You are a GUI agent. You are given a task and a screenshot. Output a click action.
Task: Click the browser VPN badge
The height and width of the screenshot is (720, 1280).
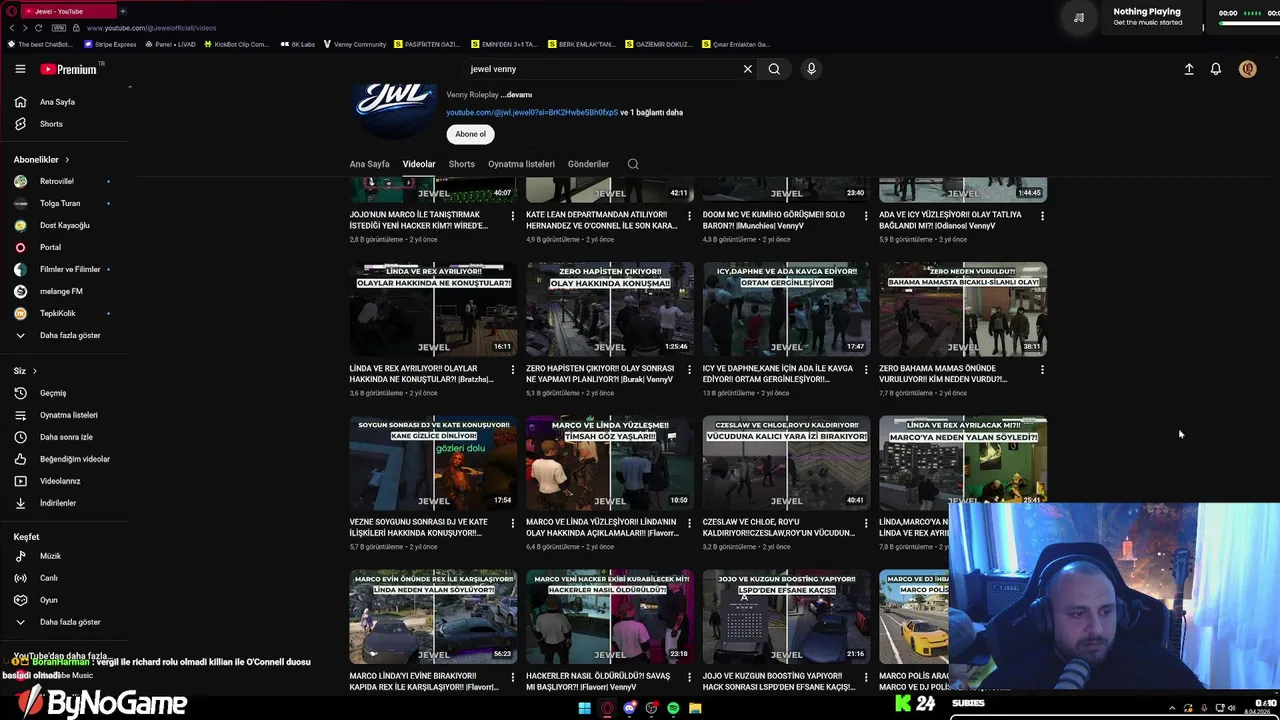[x=60, y=28]
